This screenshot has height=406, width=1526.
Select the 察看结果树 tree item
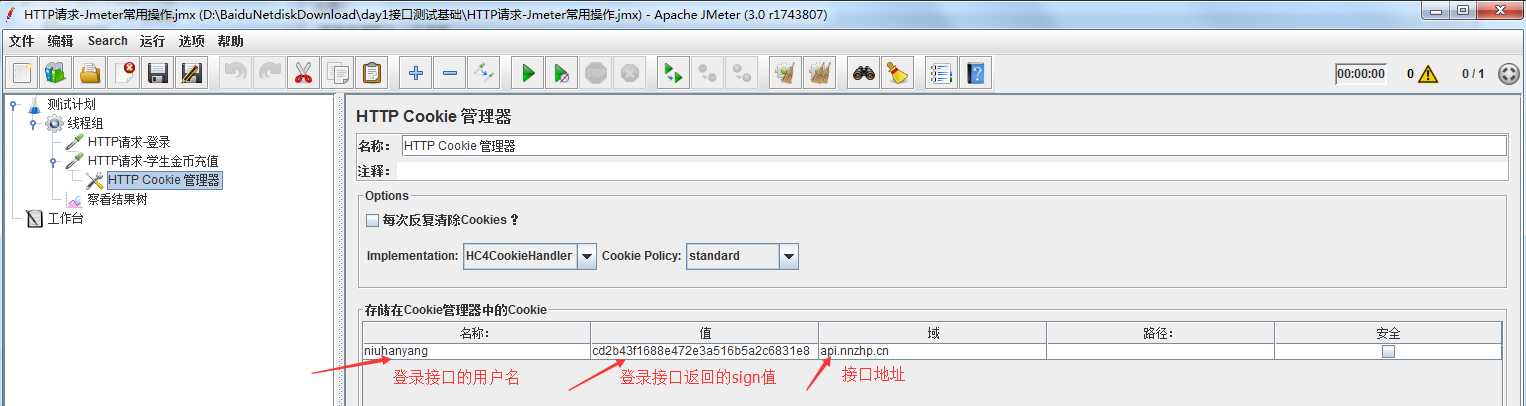[117, 199]
